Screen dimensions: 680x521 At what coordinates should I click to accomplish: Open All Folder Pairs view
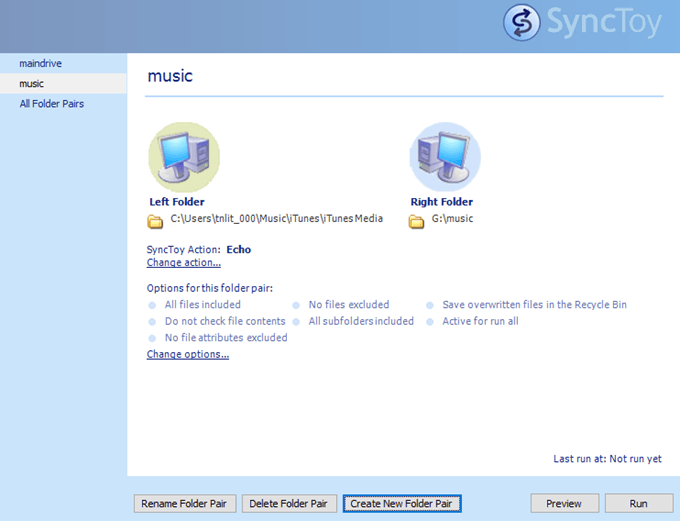point(52,104)
